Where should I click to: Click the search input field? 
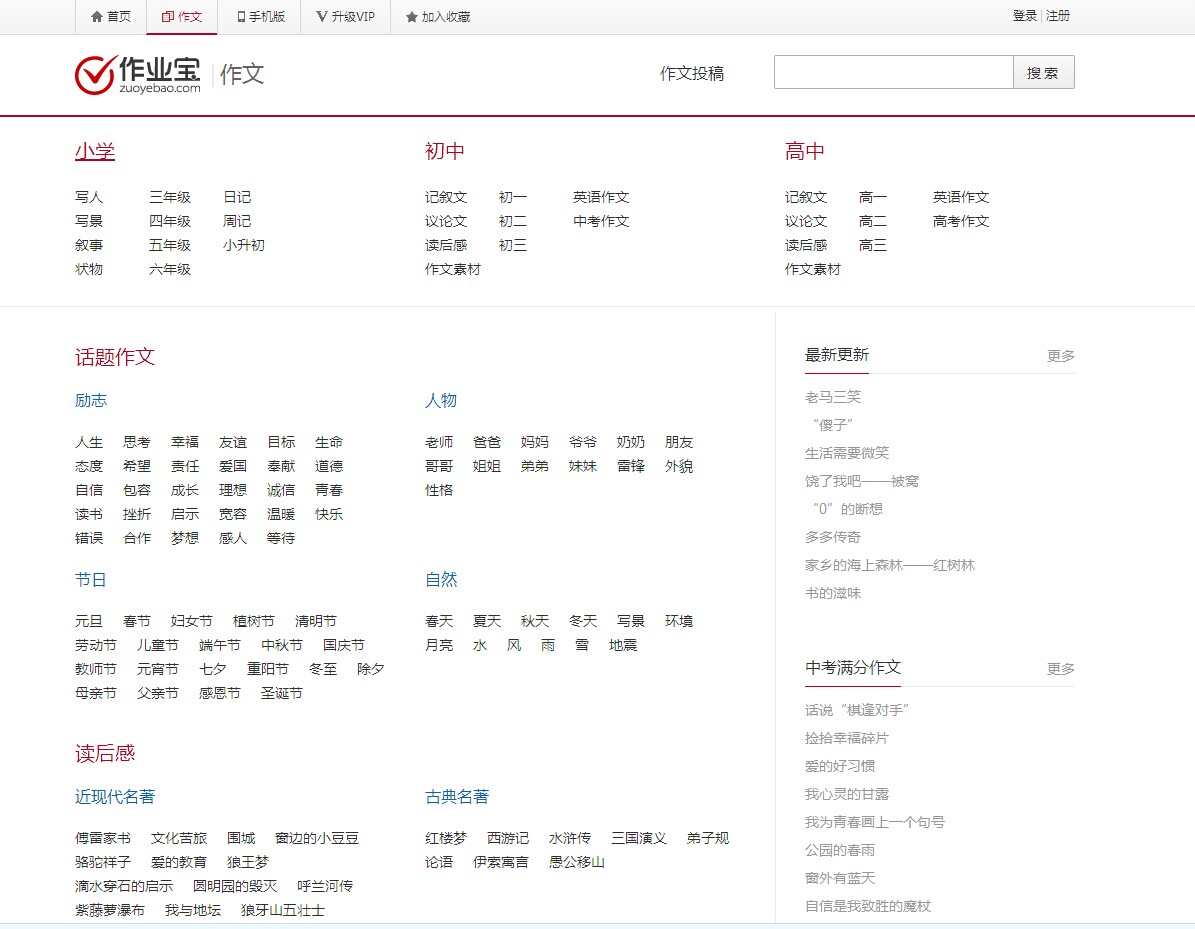893,73
